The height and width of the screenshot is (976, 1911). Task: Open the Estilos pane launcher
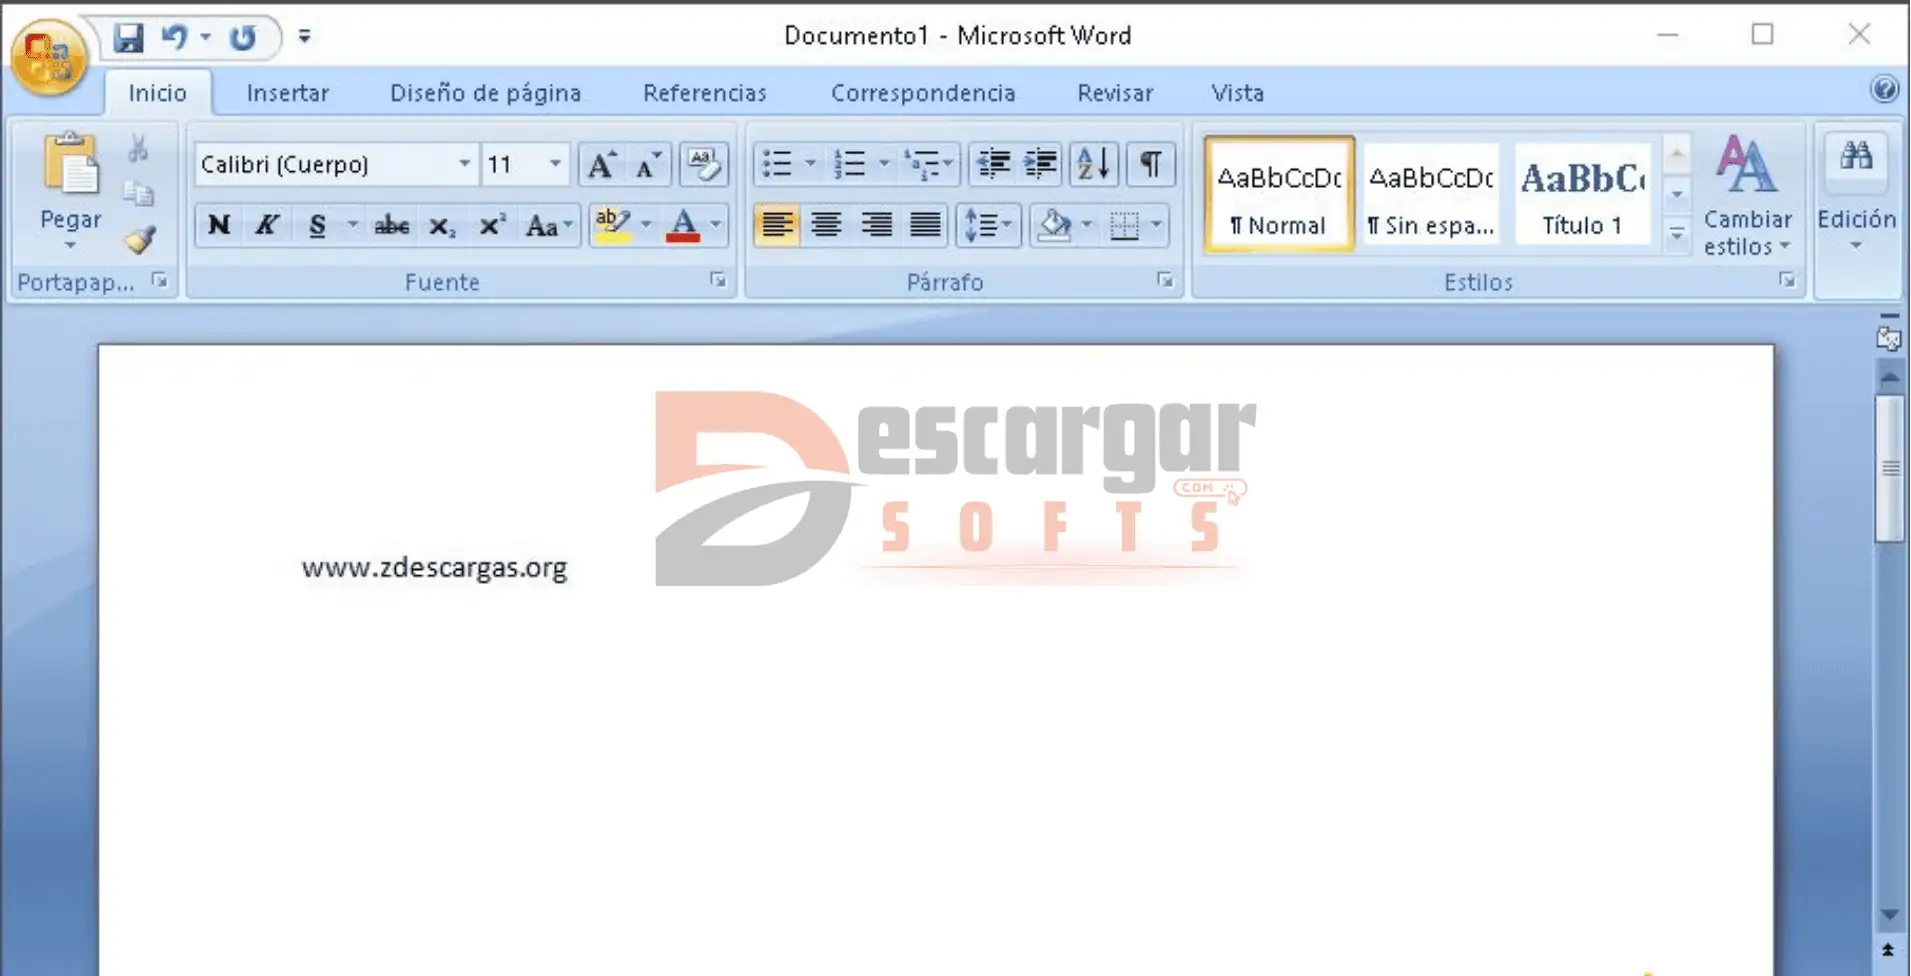pos(1787,280)
